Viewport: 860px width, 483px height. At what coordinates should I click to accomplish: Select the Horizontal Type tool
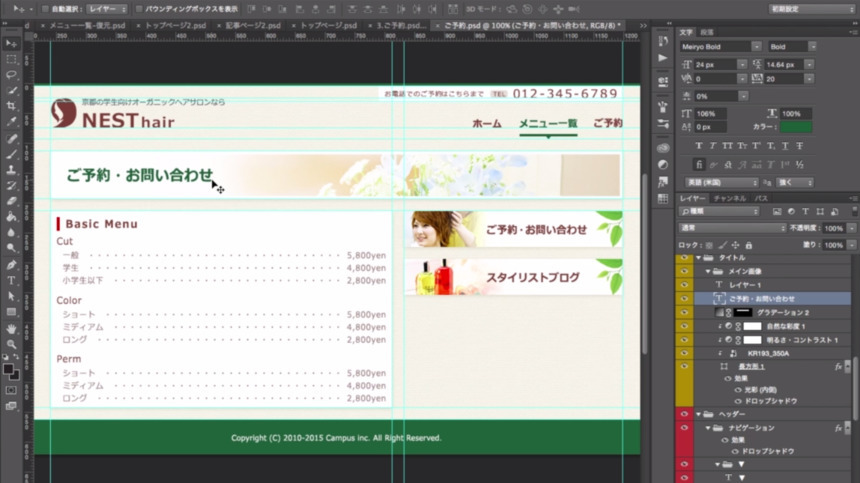(x=11, y=280)
